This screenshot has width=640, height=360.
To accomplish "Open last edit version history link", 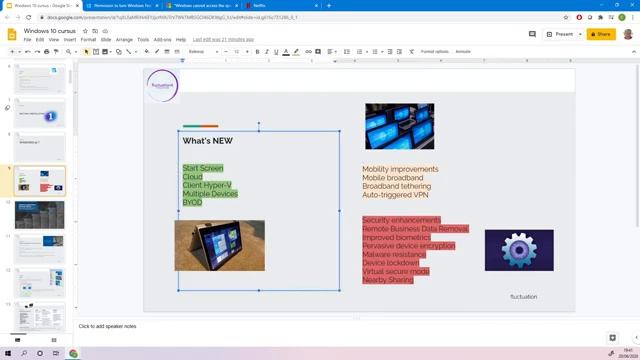I will (223, 40).
